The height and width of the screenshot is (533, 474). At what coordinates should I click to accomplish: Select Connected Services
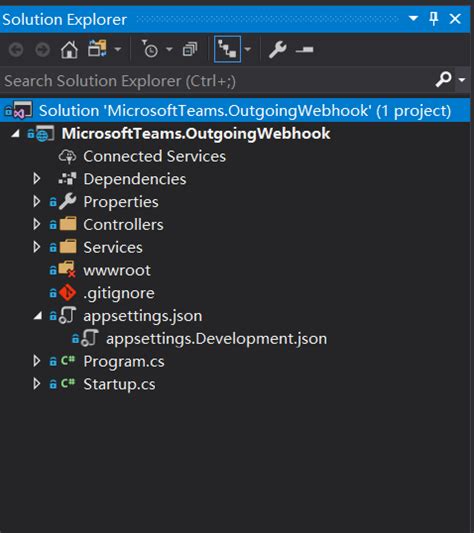[154, 156]
